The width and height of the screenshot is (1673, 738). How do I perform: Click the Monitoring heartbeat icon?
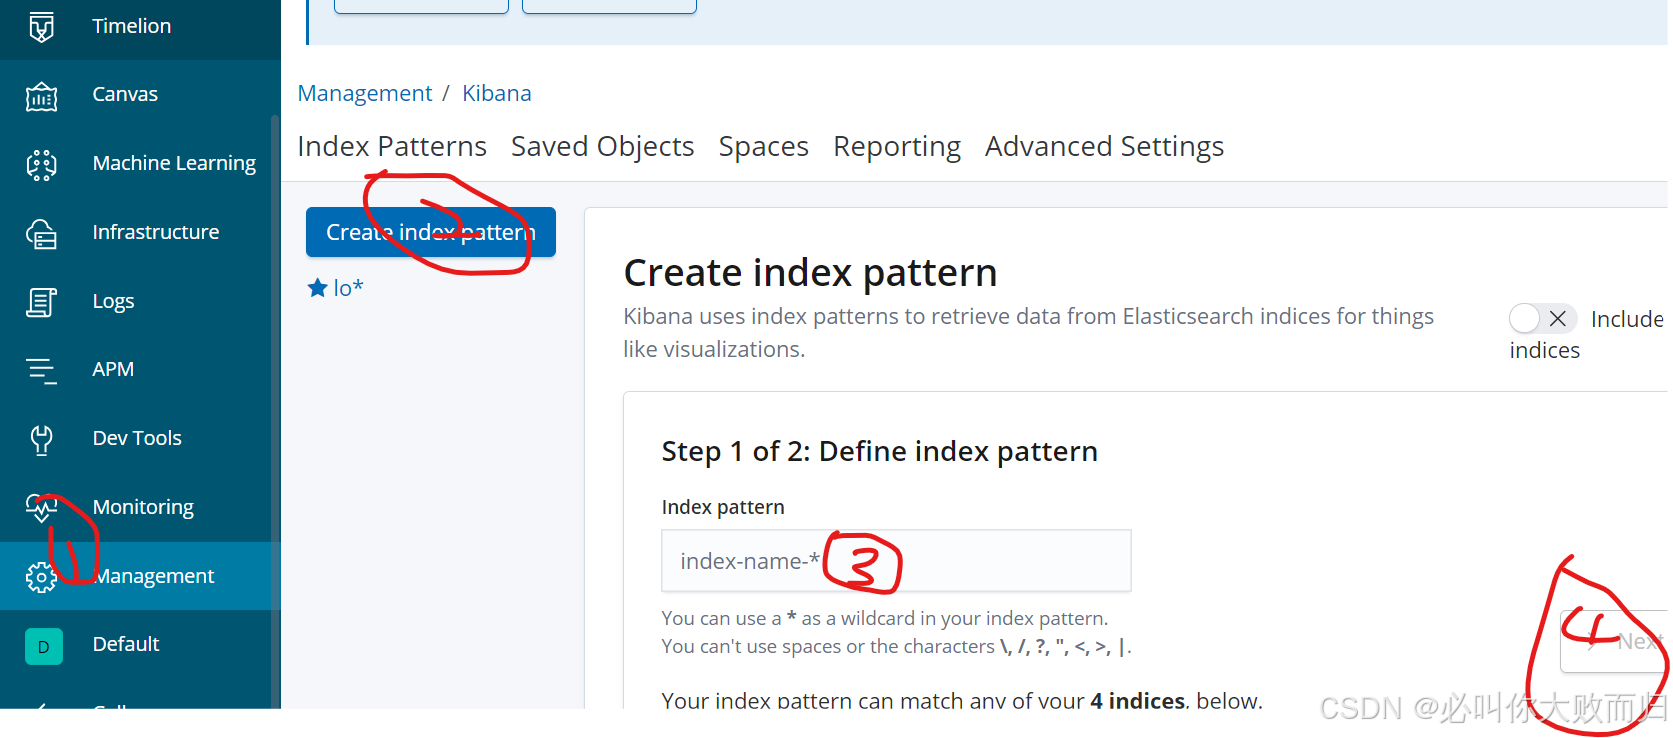click(41, 508)
